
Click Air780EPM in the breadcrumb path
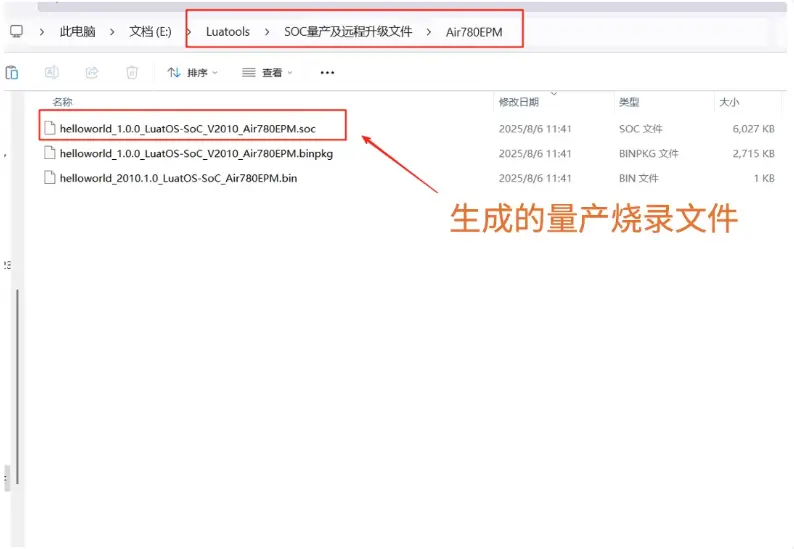pyautogui.click(x=474, y=32)
